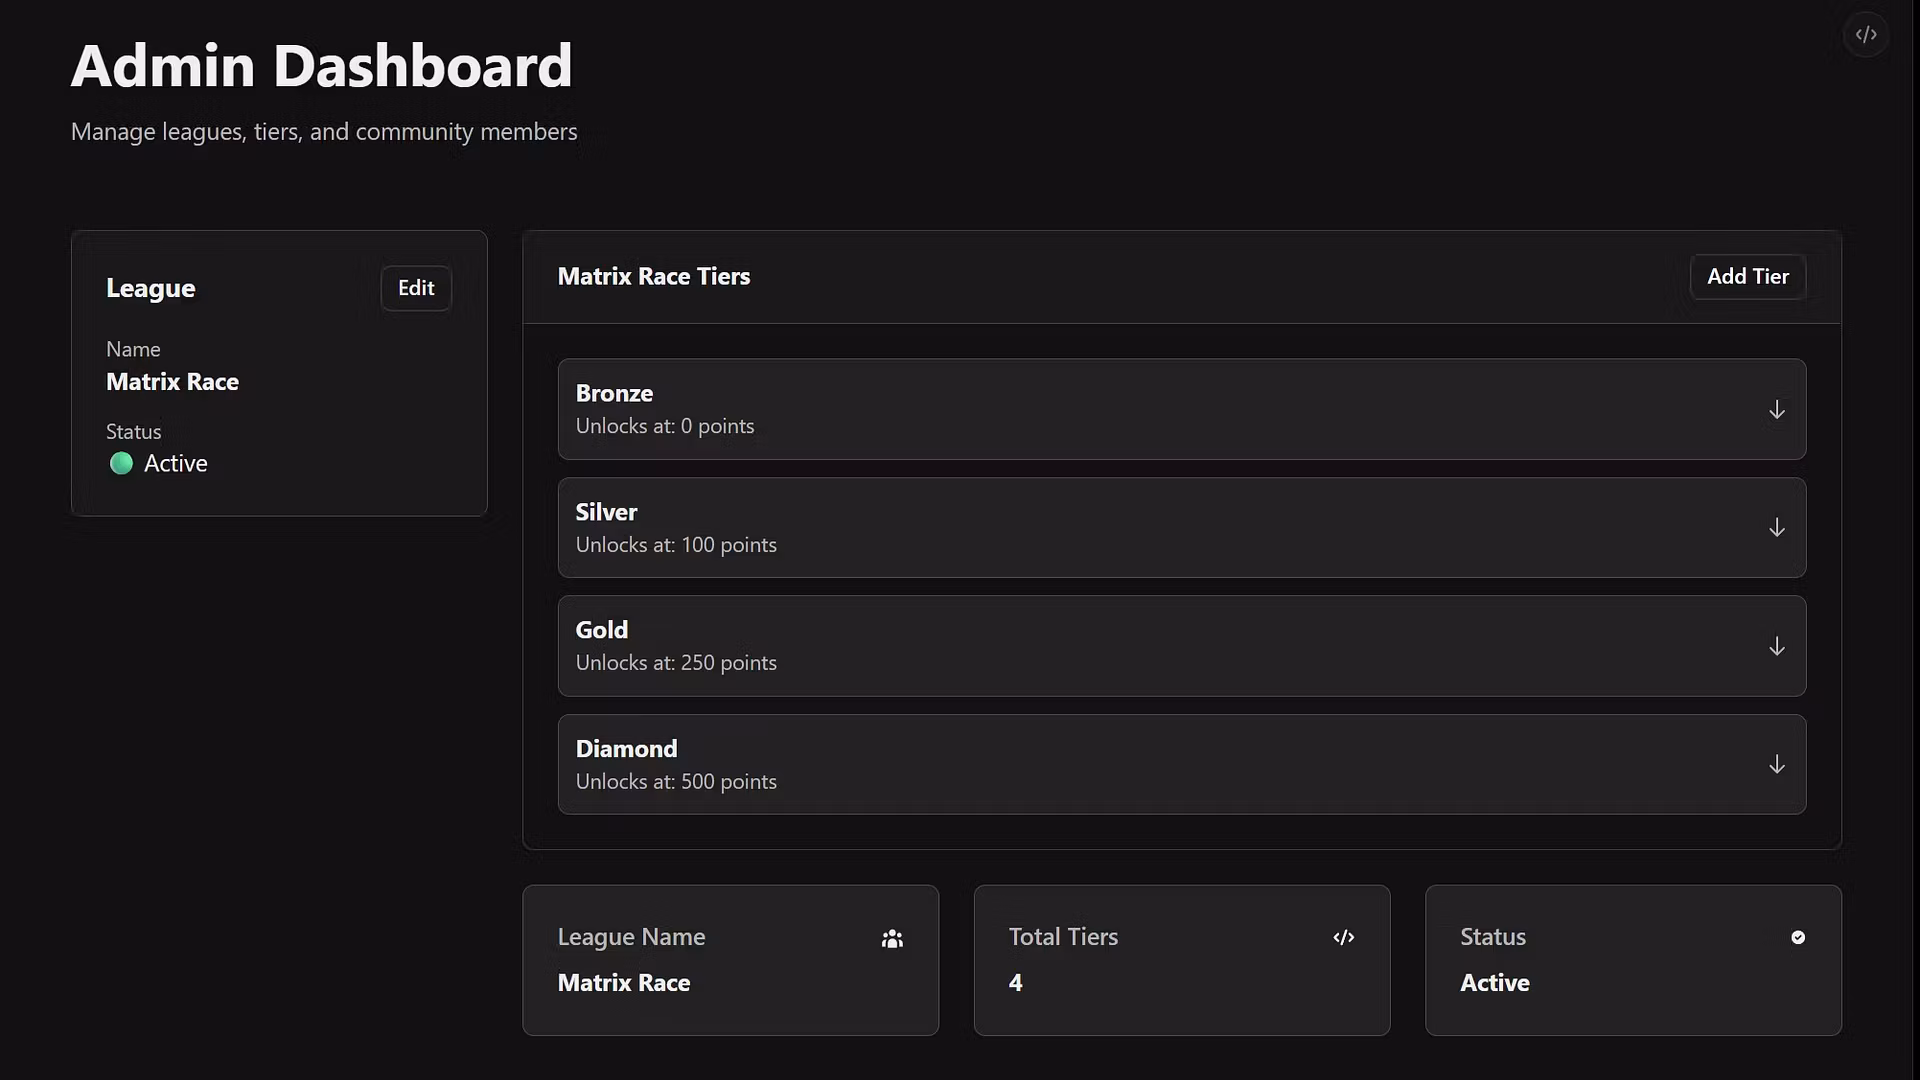Expand the Diamond tier row
This screenshot has width=1920, height=1080.
click(1180, 765)
